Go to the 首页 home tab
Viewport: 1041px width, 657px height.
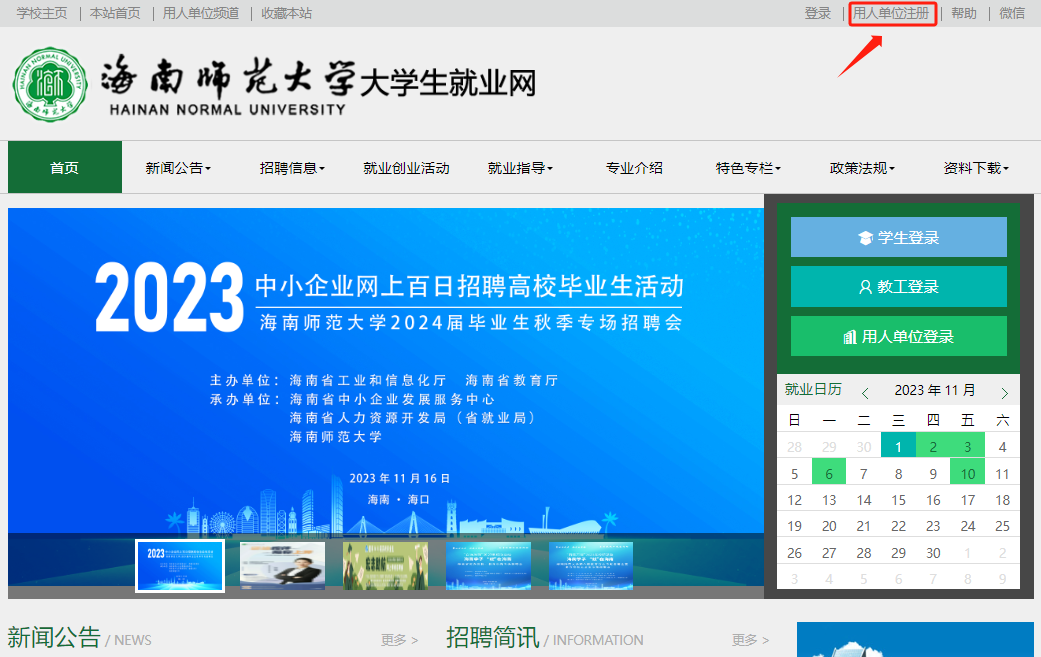click(65, 168)
